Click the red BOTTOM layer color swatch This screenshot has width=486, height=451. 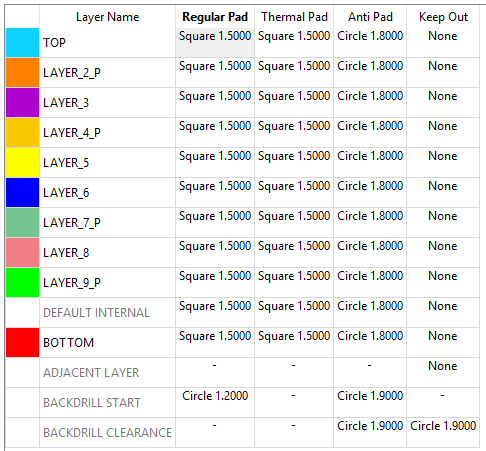pyautogui.click(x=22, y=342)
